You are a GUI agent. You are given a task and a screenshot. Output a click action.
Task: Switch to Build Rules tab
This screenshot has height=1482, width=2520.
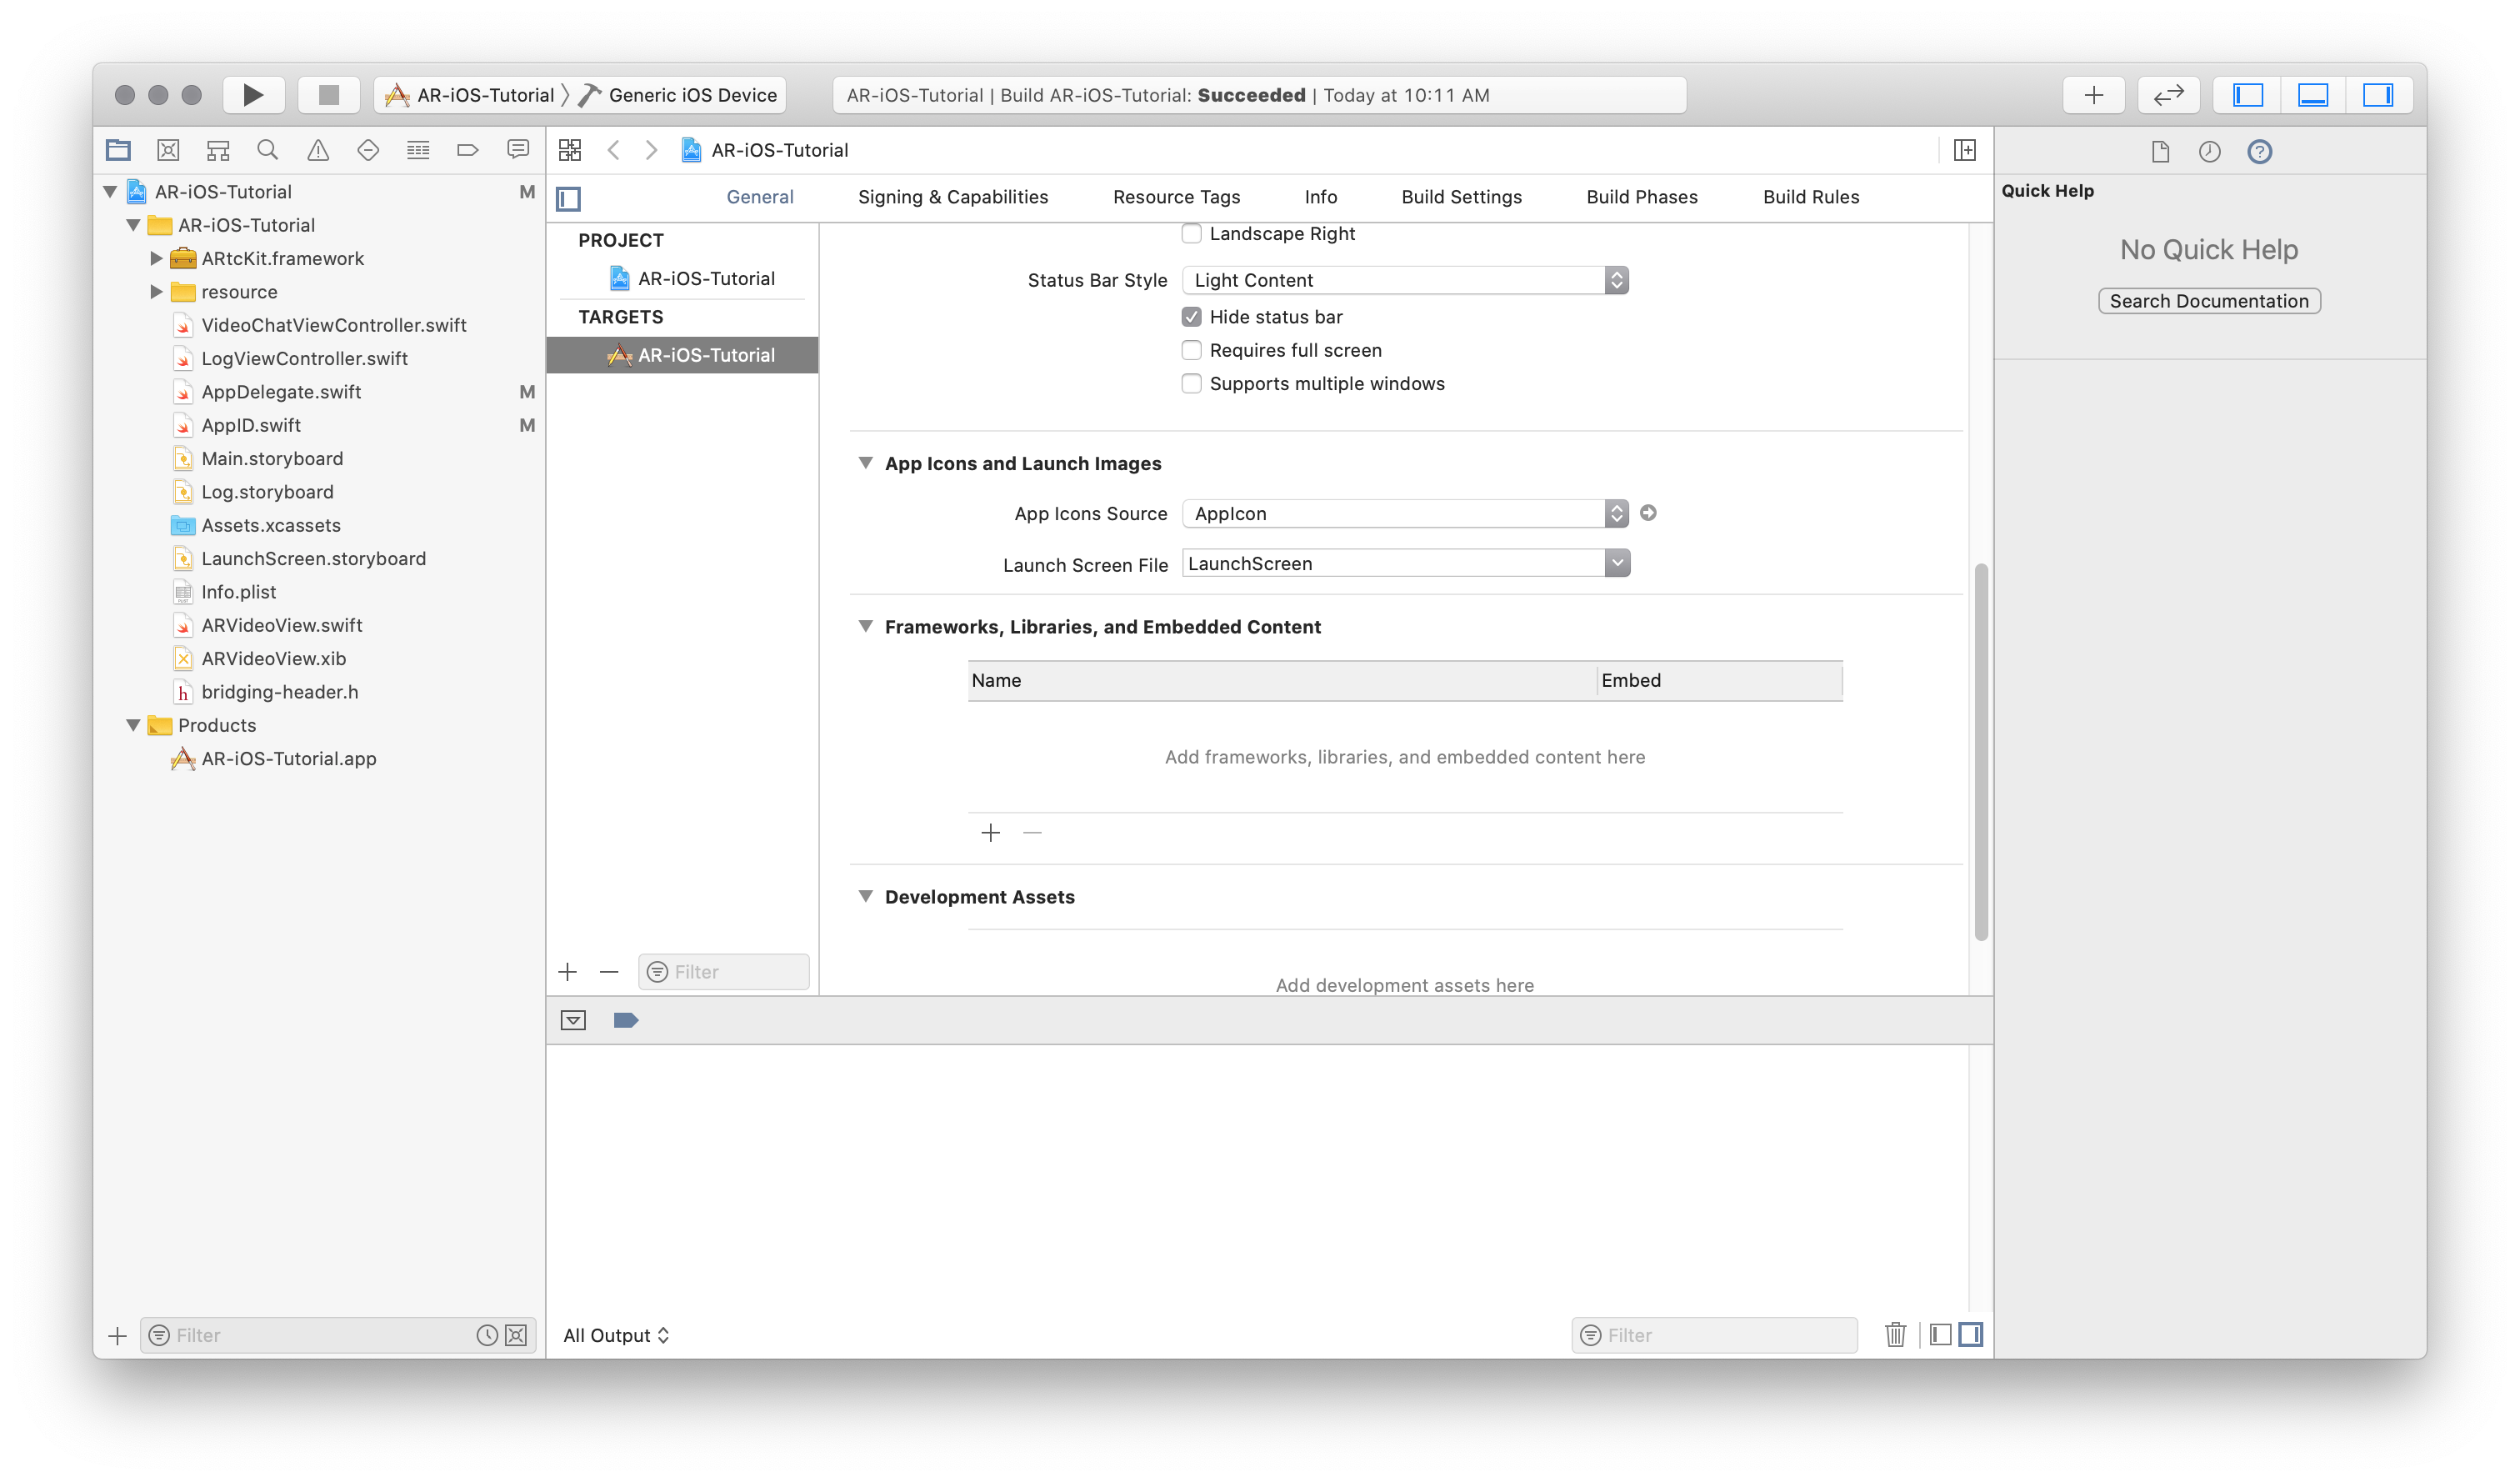point(1810,197)
